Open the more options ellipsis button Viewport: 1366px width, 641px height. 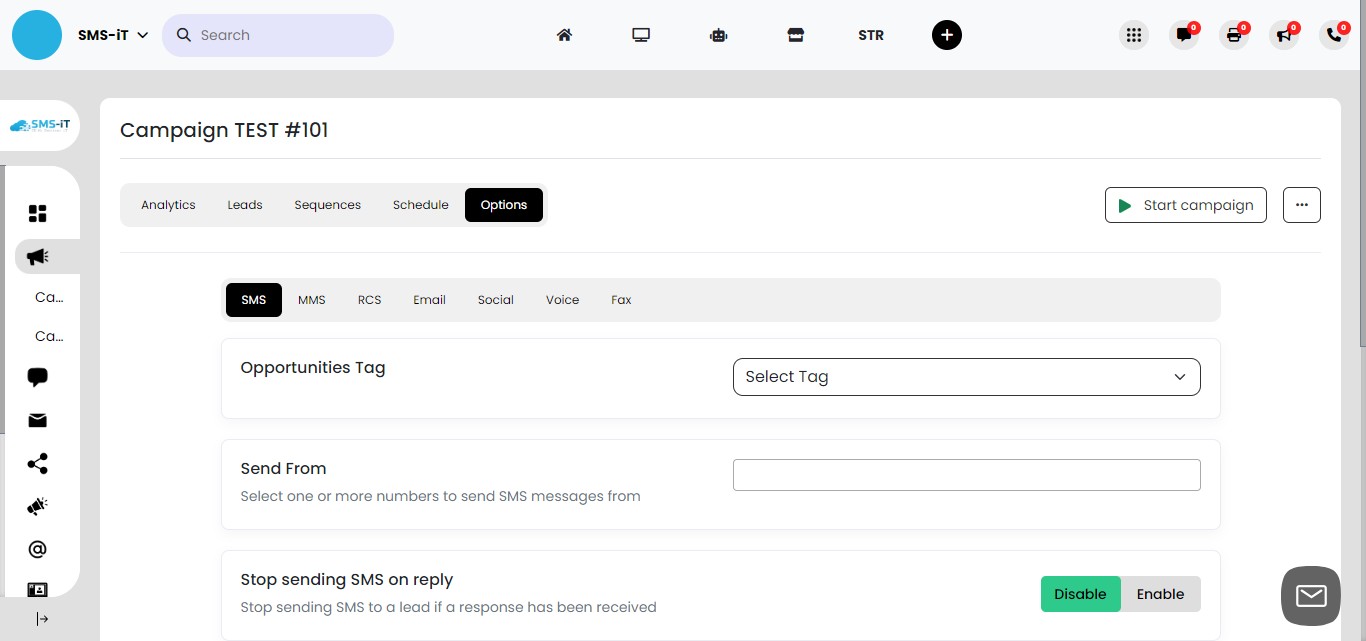point(1301,204)
